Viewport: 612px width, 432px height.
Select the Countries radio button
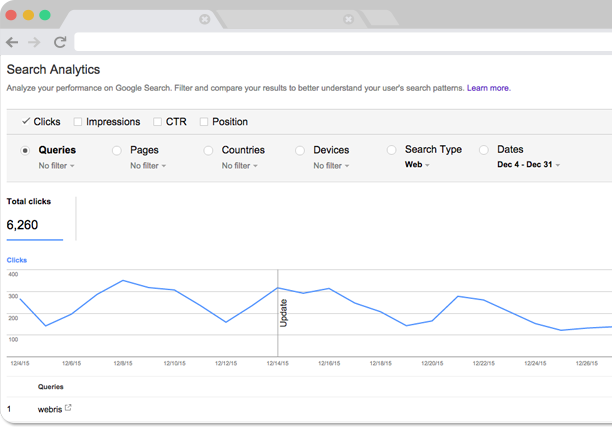coord(208,150)
